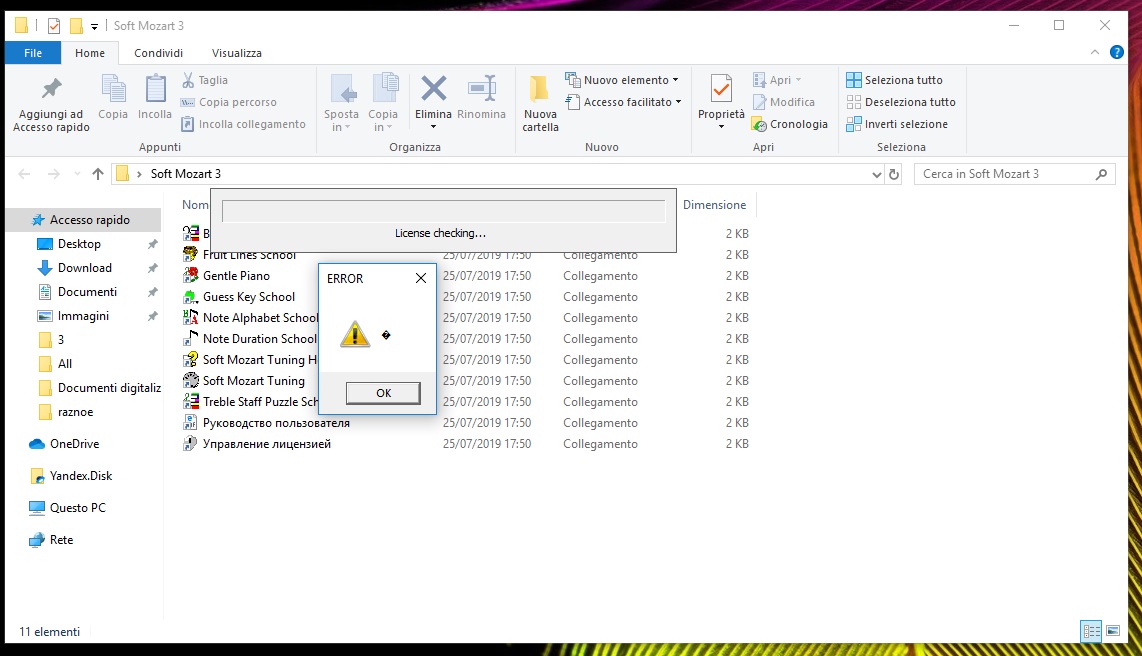
Task: Switch to the Condividi ribbon tab
Action: click(158, 53)
